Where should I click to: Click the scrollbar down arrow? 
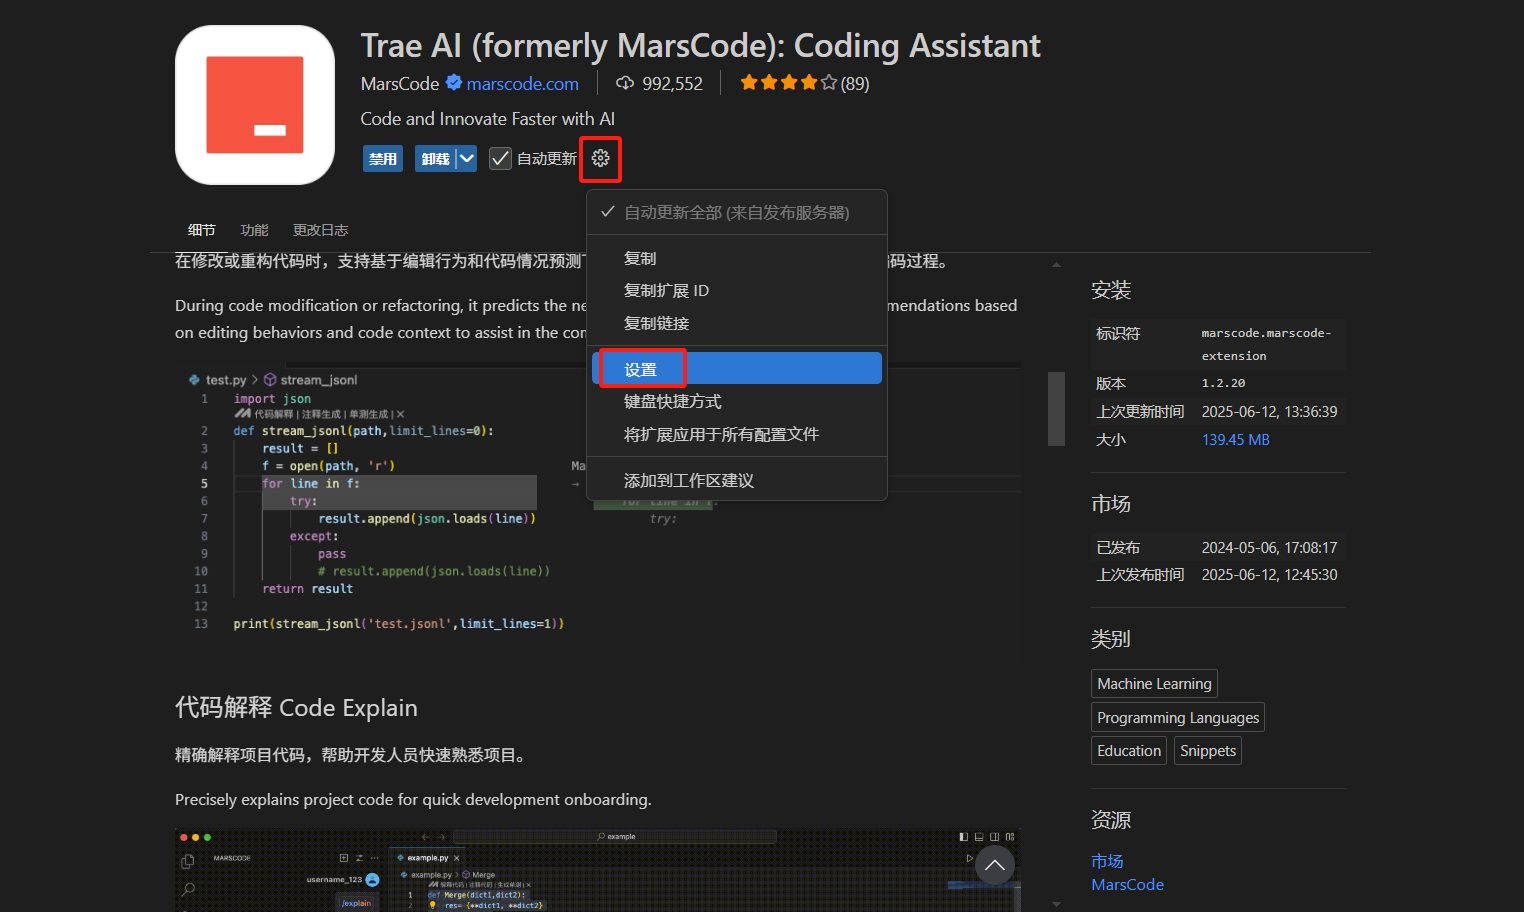tap(1056, 904)
